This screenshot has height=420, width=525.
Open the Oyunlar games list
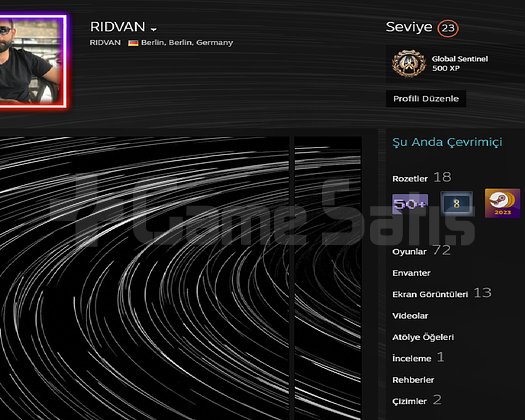409,252
